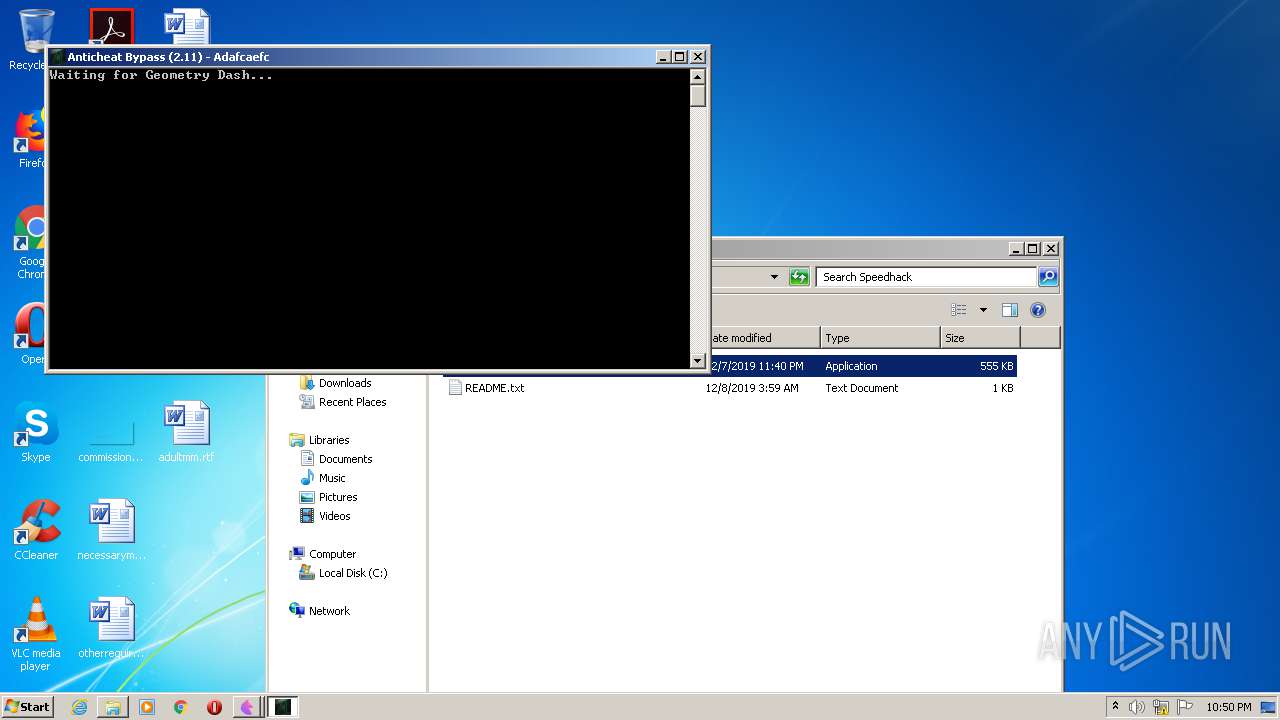1280x720 pixels.
Task: Select the commission desktop file icon
Action: tap(111, 432)
